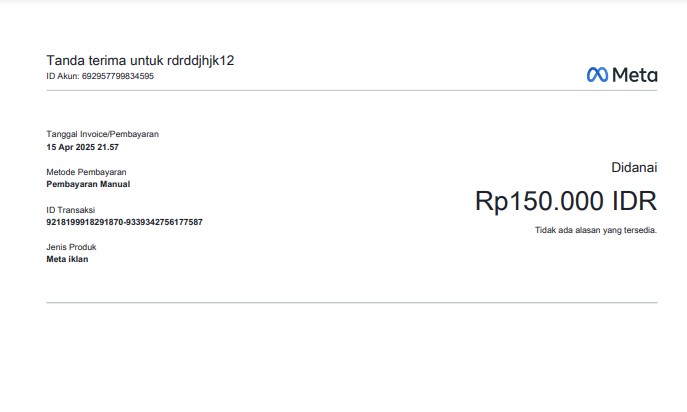Image resolution: width=687 pixels, height=412 pixels.
Task: Click 'Tidak ada alasan yang tersedia.' note
Action: click(x=596, y=231)
